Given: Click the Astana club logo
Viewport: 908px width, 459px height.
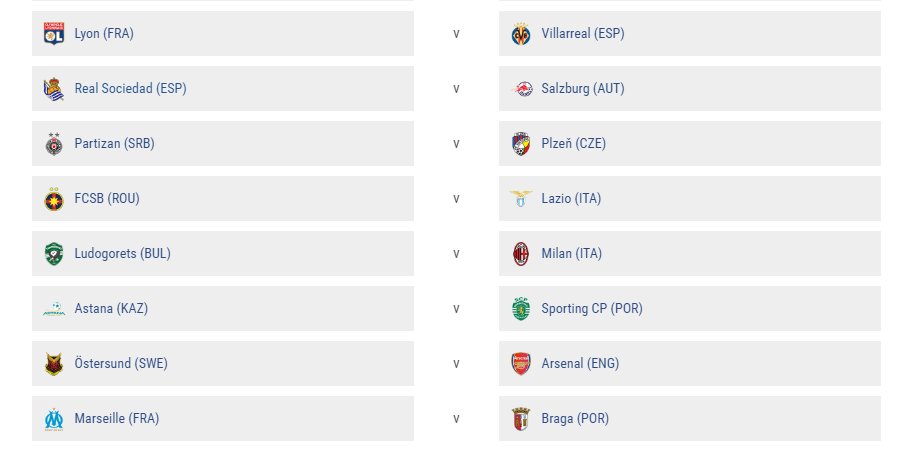Looking at the screenshot, I should pos(54,309).
